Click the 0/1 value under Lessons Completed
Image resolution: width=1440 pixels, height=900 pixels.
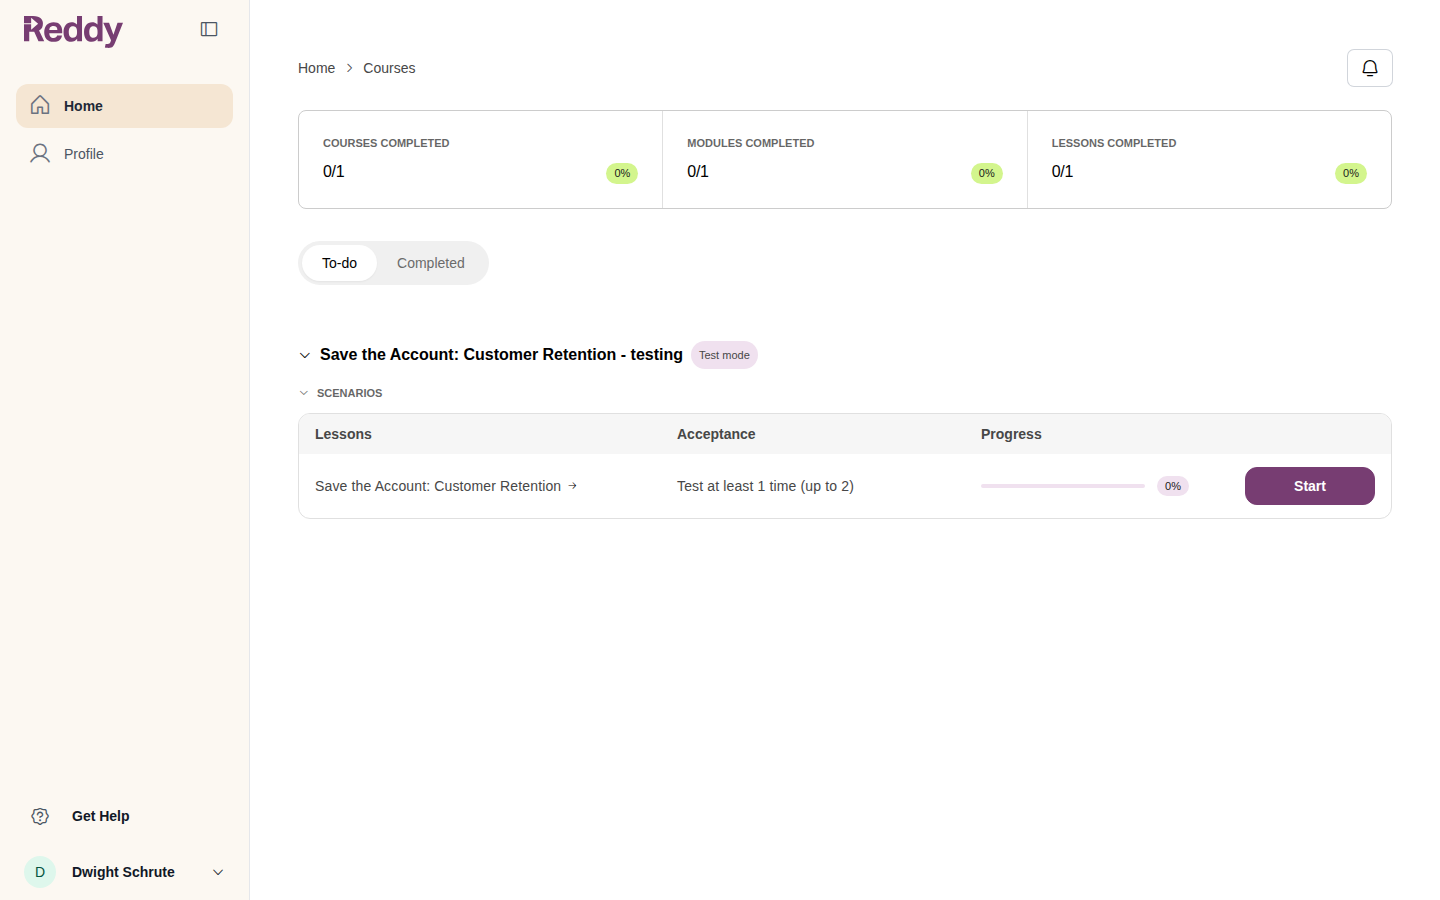point(1062,172)
